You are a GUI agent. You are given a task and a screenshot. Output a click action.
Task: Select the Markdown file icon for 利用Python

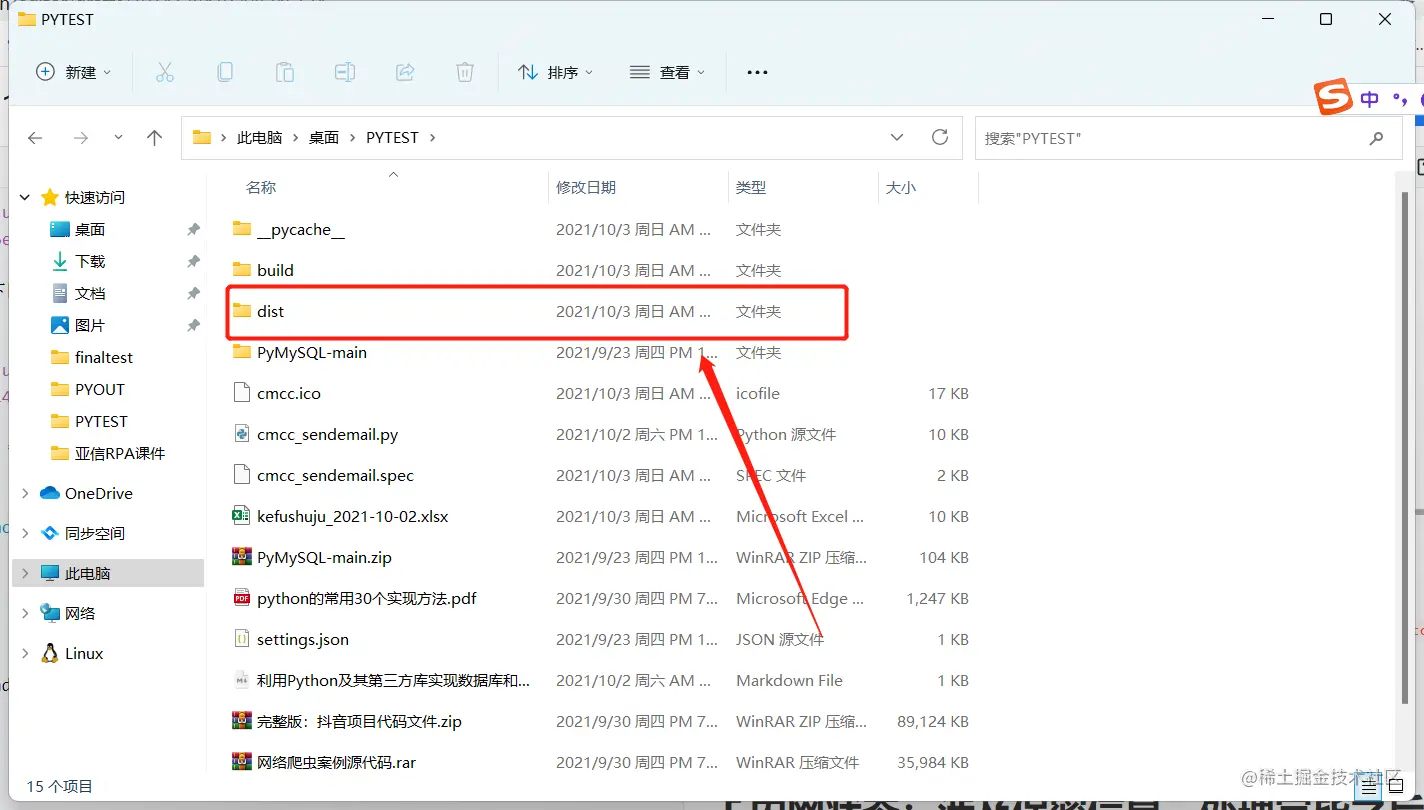pos(241,680)
